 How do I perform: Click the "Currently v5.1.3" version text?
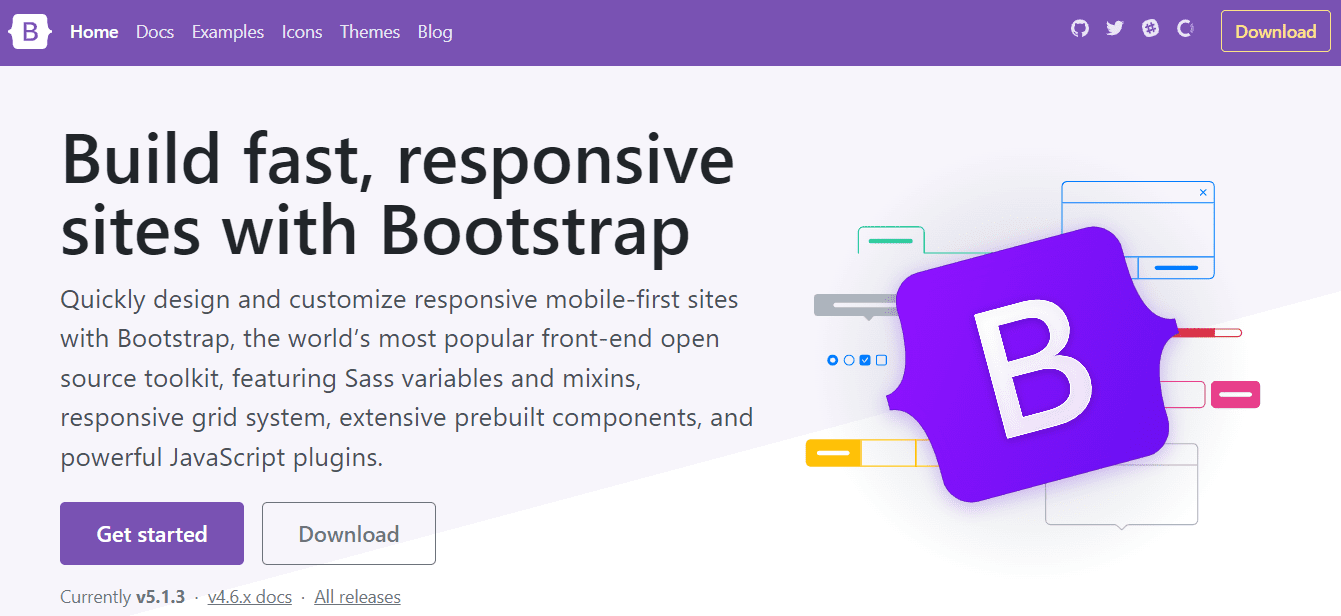click(123, 597)
